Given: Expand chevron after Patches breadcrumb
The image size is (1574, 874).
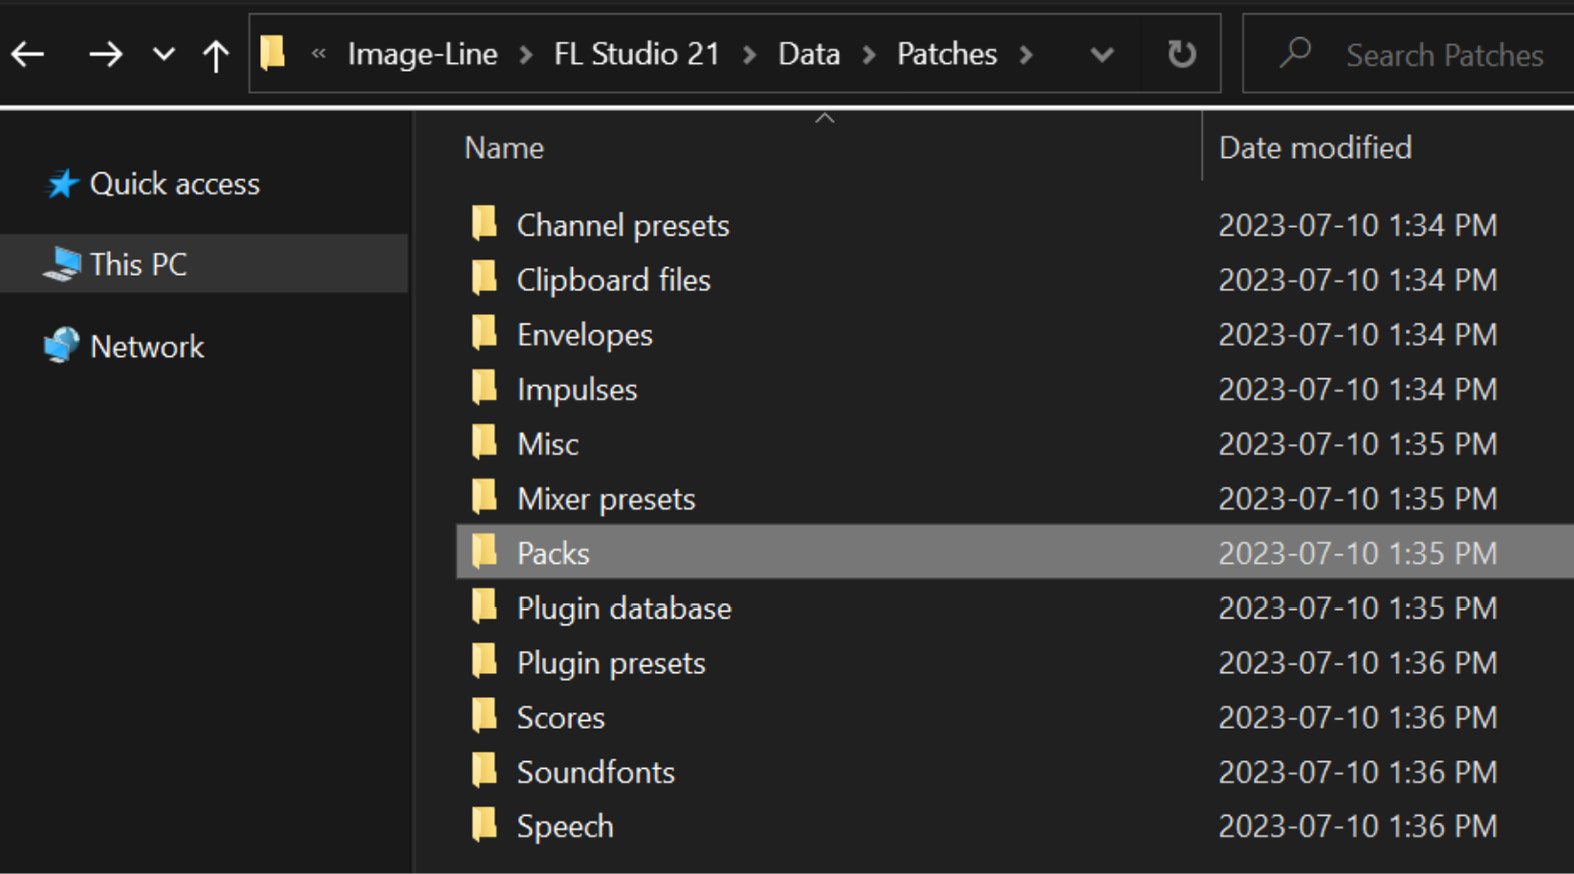Looking at the screenshot, I should pos(1026,55).
